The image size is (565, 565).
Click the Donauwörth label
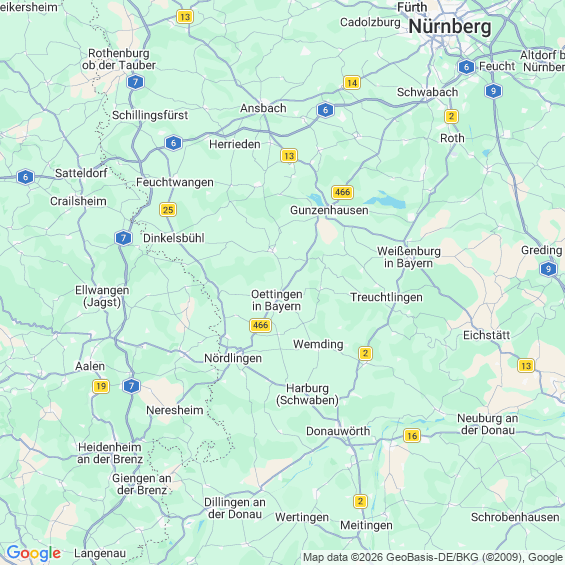coord(338,431)
